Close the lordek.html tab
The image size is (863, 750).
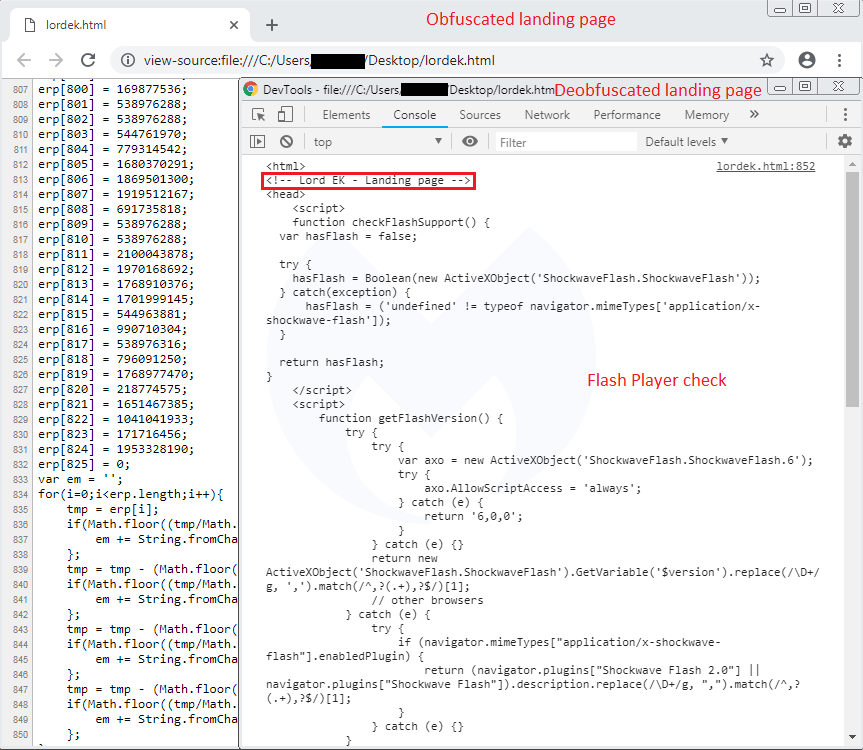click(x=234, y=25)
